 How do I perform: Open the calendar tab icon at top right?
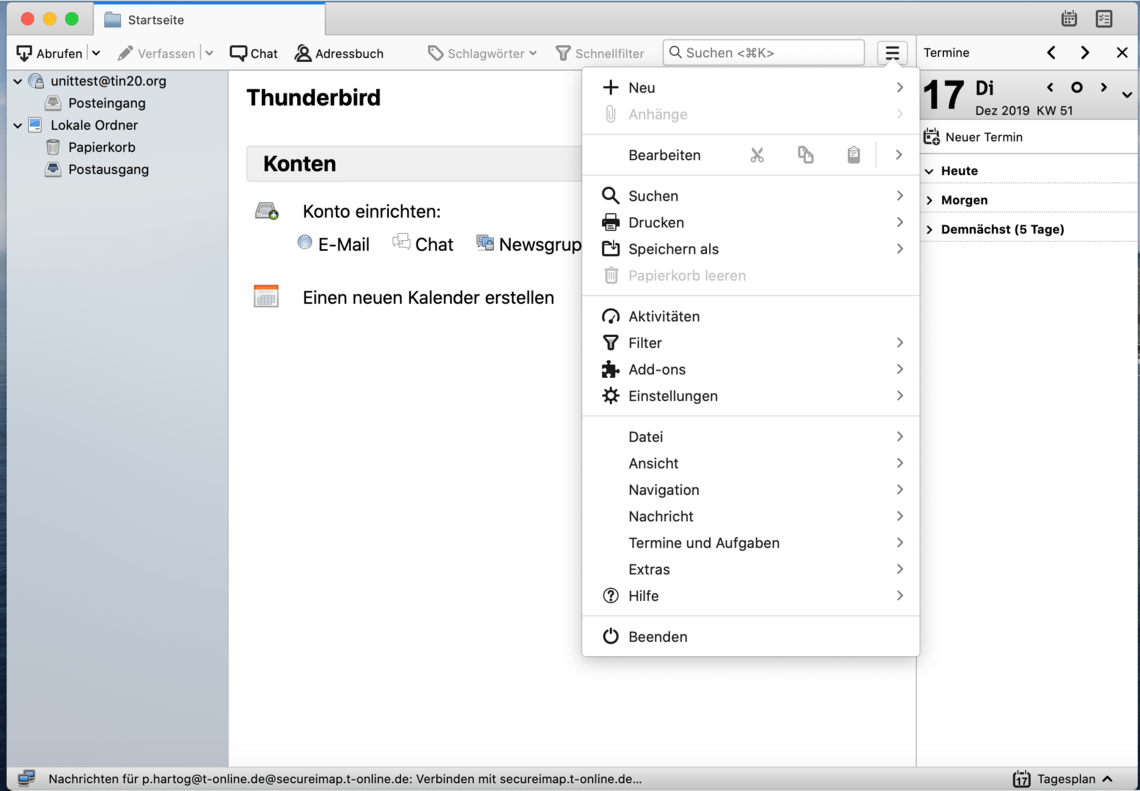(1069, 19)
